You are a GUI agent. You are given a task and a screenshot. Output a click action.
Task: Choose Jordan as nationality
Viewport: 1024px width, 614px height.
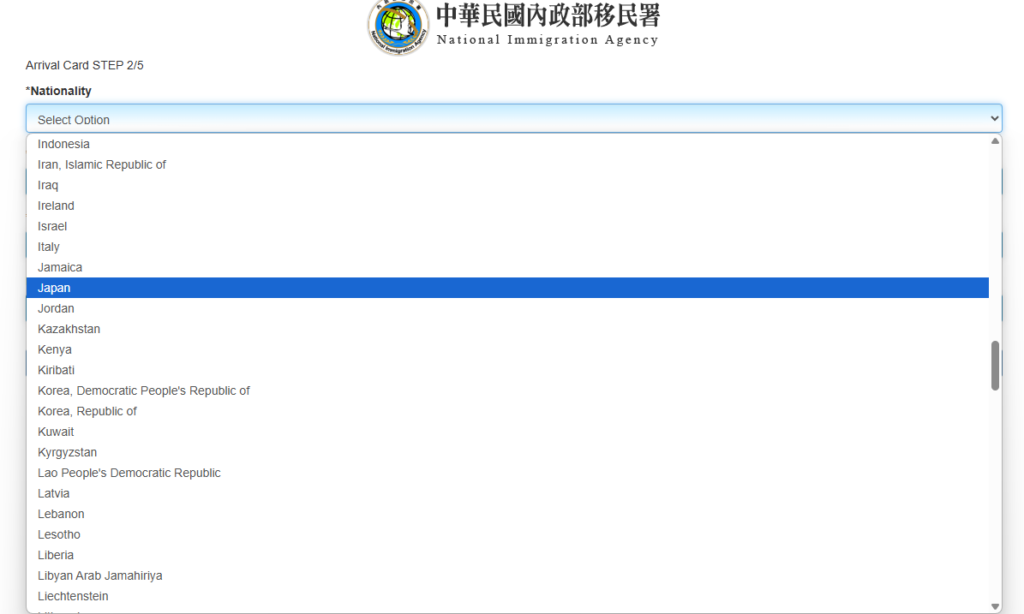click(x=56, y=309)
